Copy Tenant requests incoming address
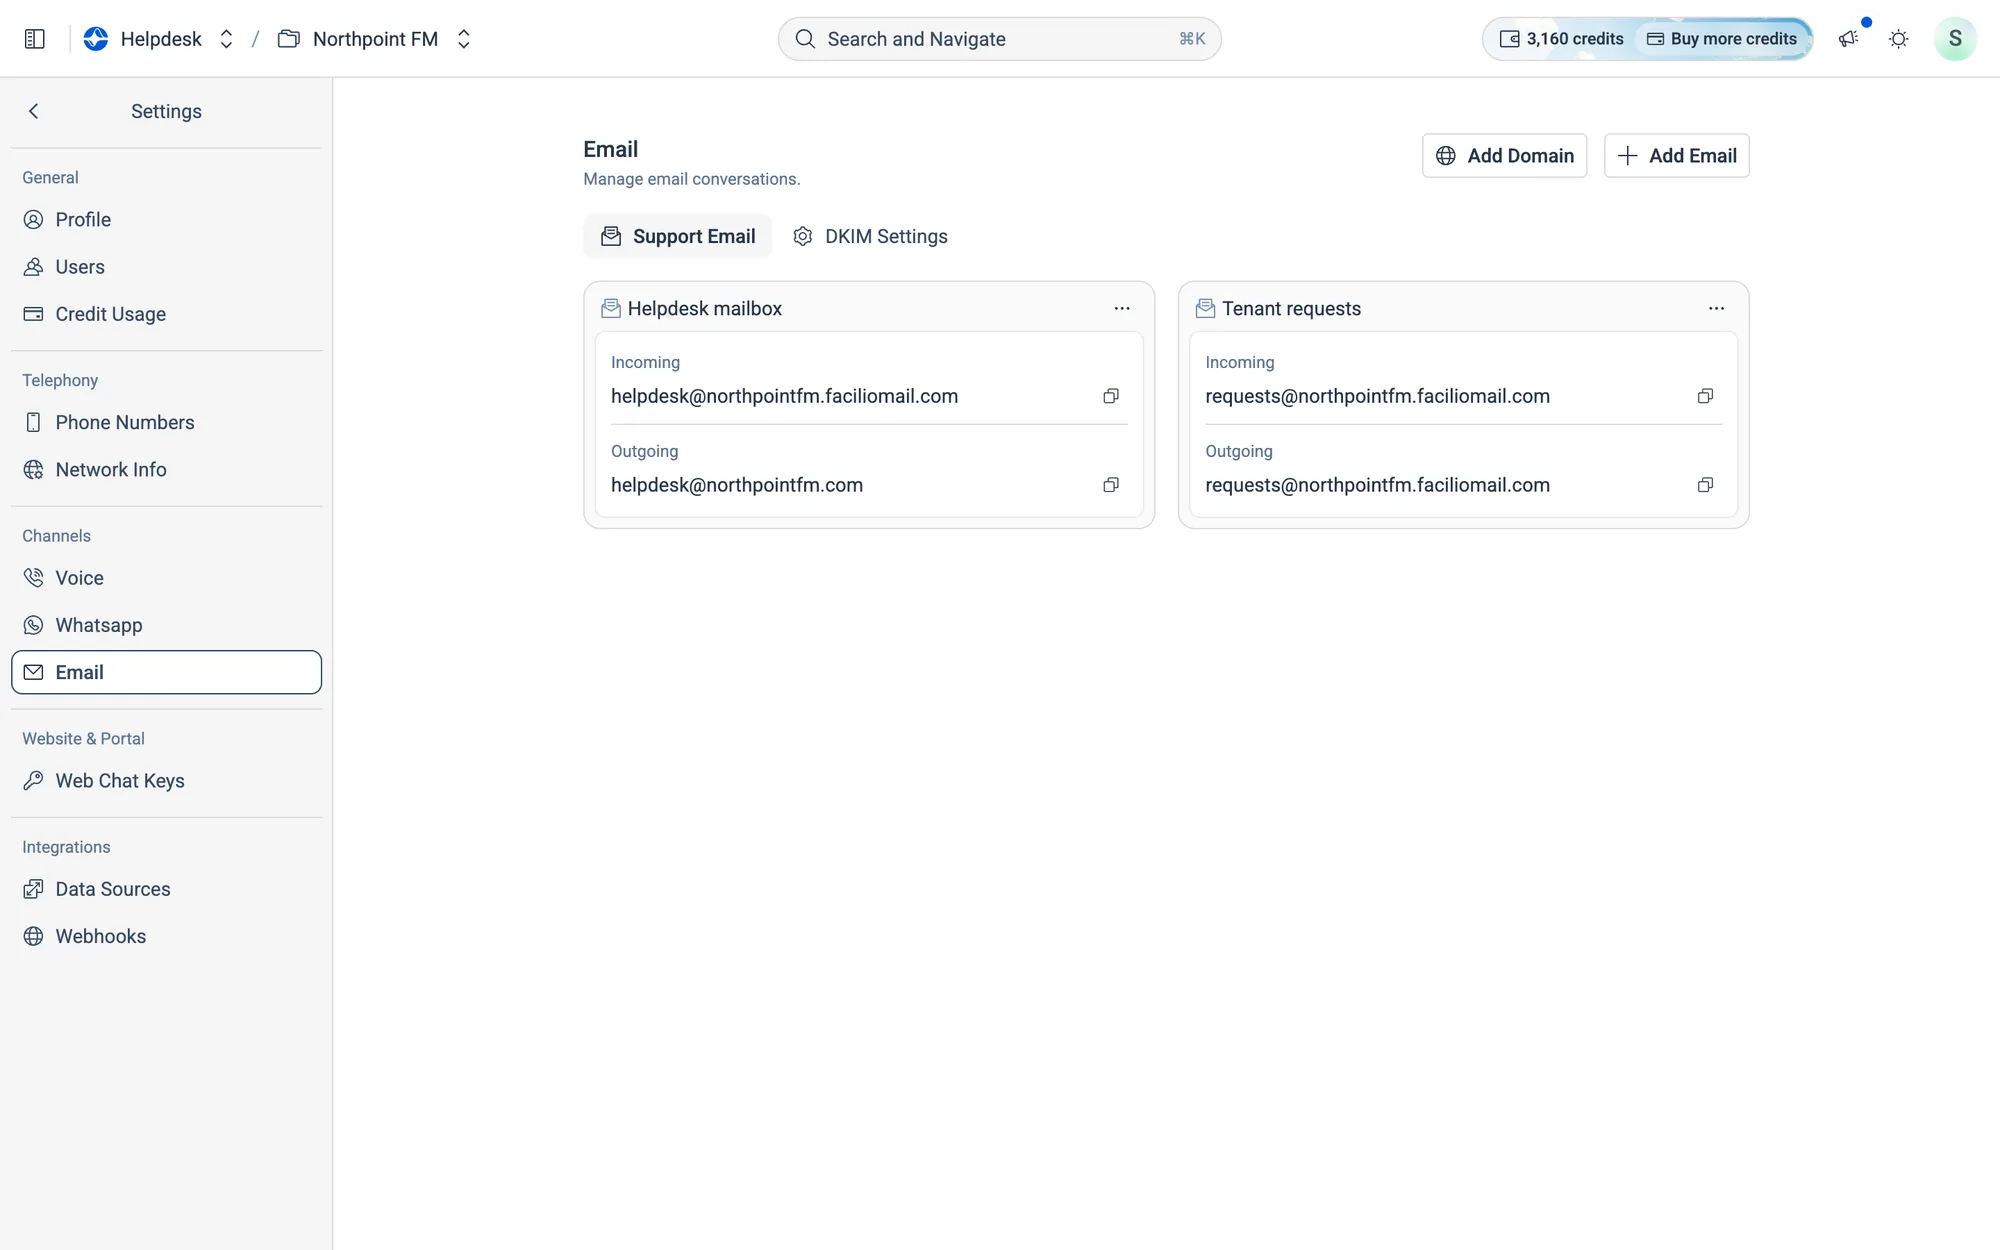The image size is (2000, 1250). (x=1705, y=396)
